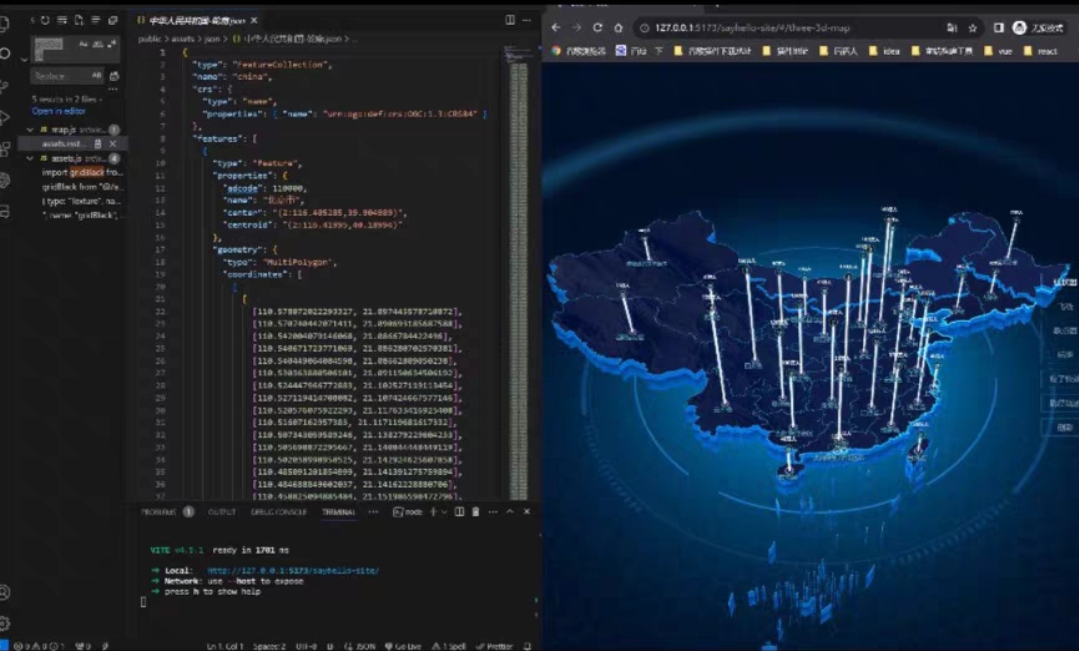The image size is (1079, 651).
Task: Click the Open in editor link
Action: click(x=58, y=111)
